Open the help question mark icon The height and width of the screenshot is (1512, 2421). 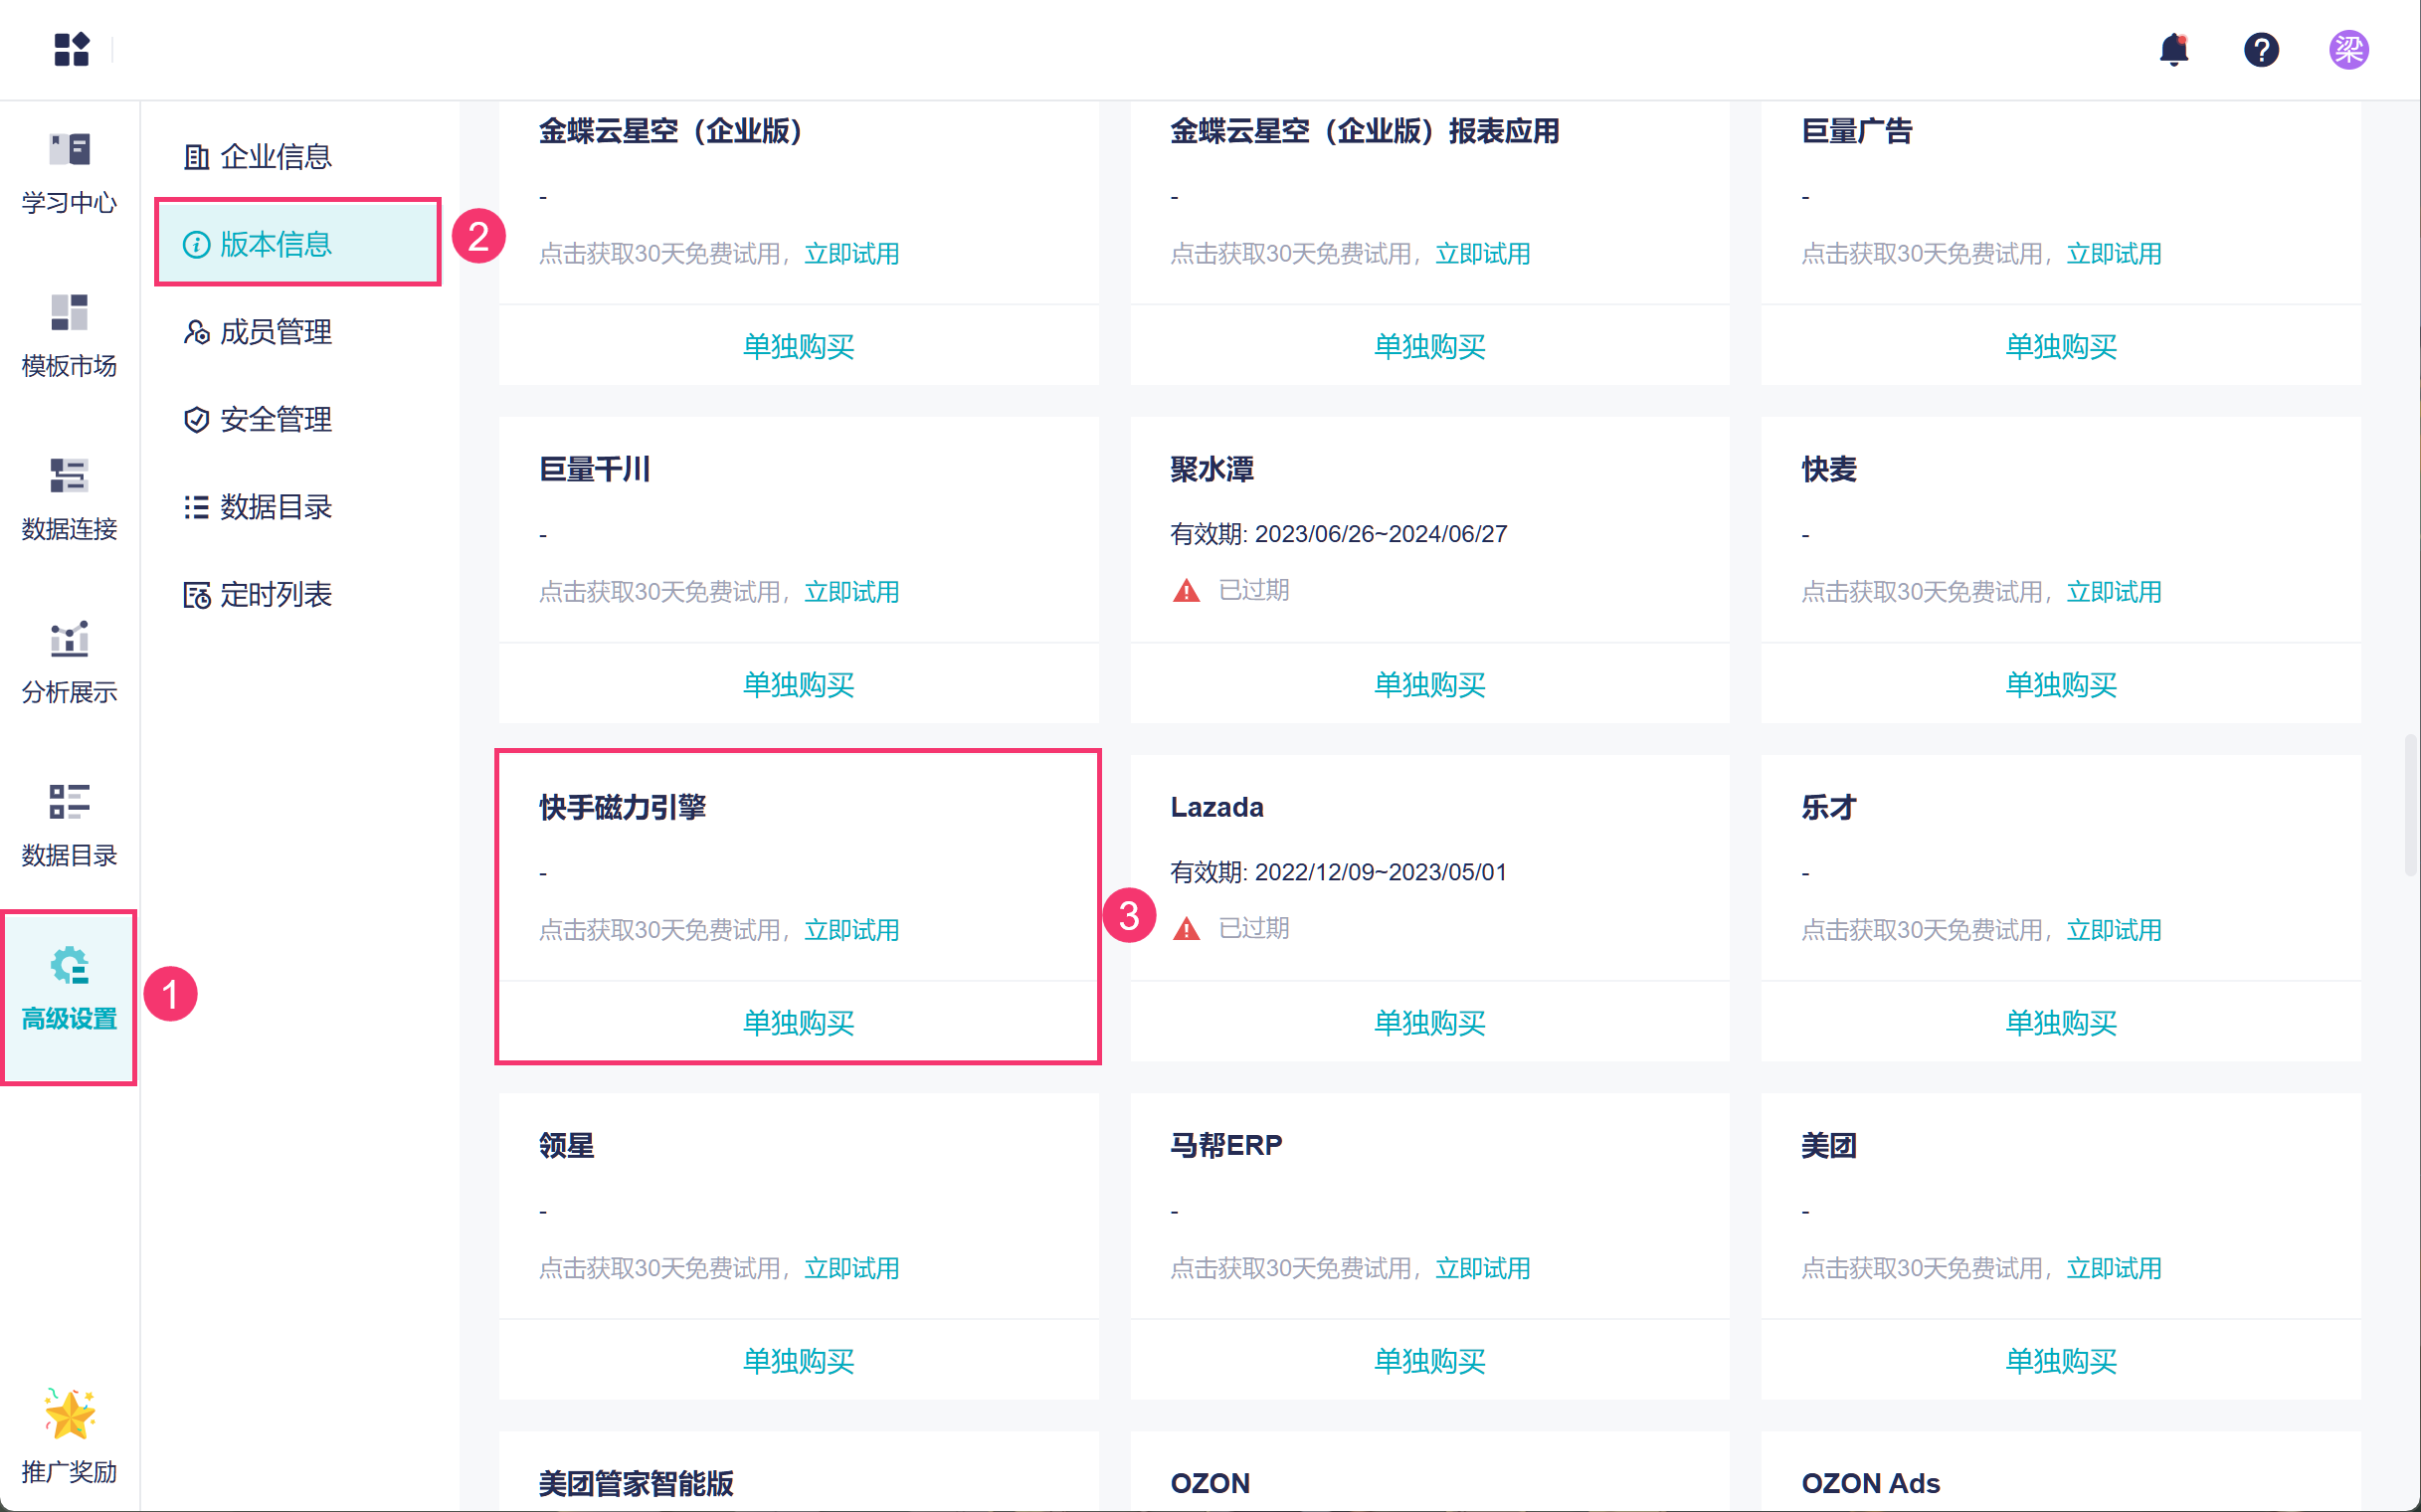click(2260, 49)
